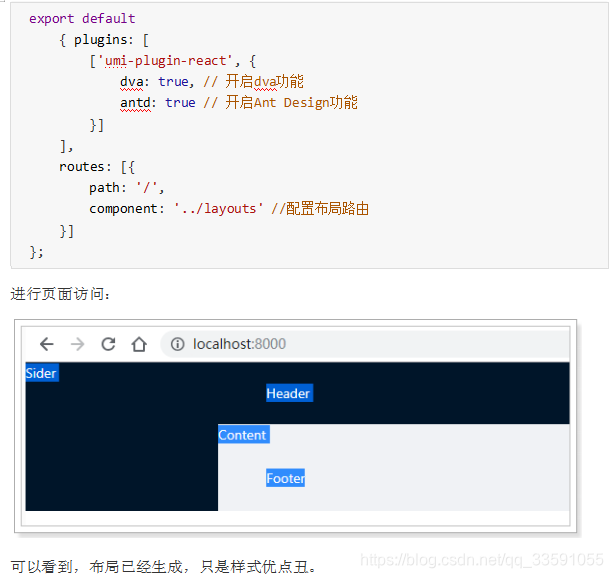Click the browser back arrow
Viewport: 613px width, 578px height.
tap(47, 344)
